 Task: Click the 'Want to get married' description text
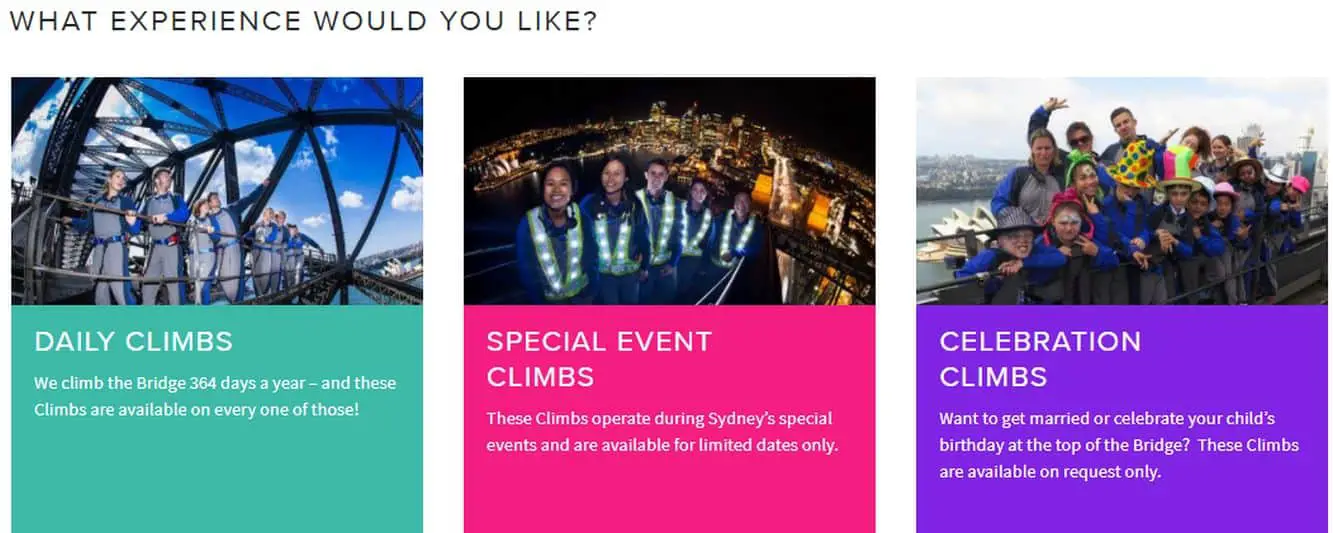[1119, 445]
